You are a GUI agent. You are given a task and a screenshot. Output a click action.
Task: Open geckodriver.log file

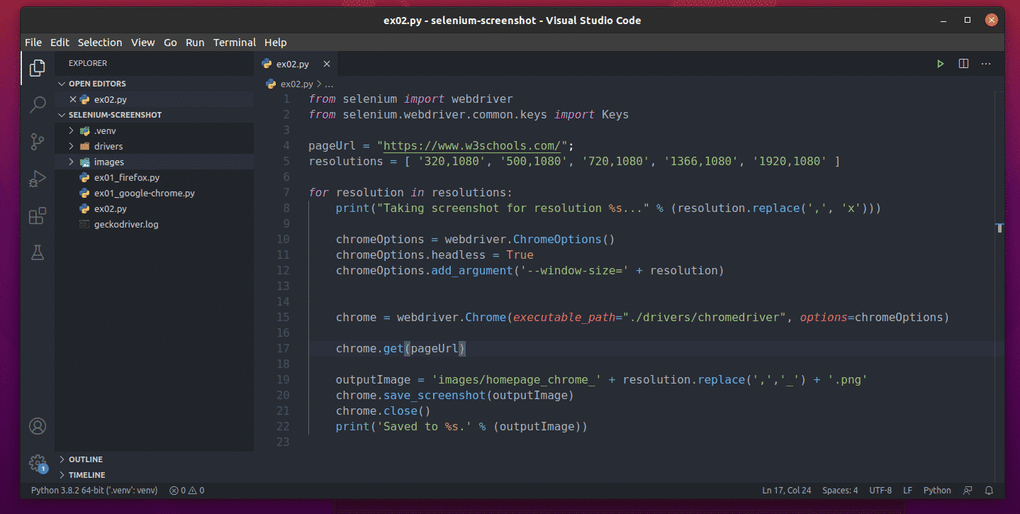[x=126, y=224]
